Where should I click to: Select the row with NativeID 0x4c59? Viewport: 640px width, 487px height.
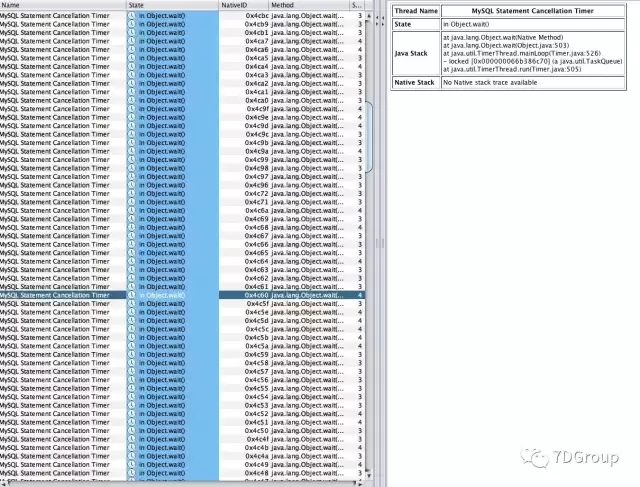(182, 354)
